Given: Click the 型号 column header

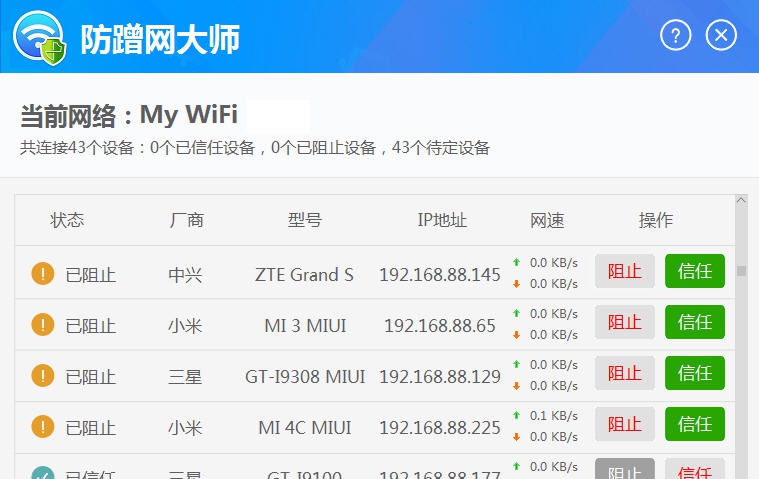Looking at the screenshot, I should pyautogui.click(x=305, y=220).
